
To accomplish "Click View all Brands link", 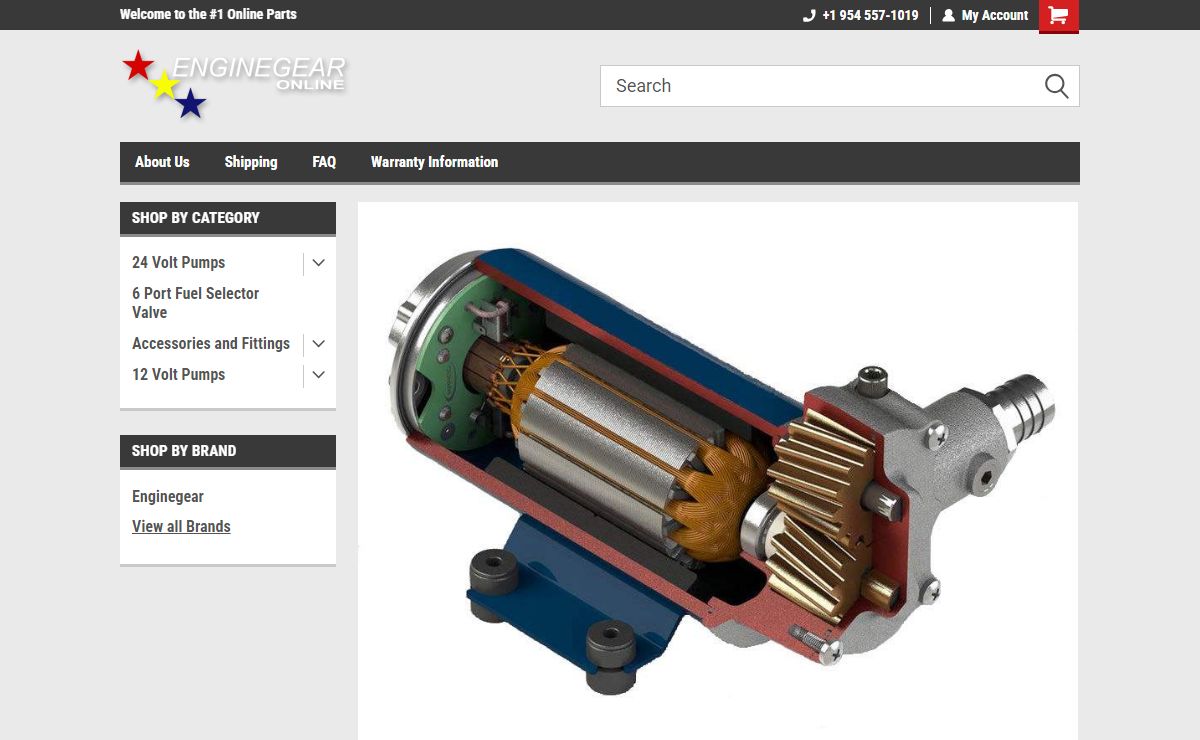I will coord(181,527).
